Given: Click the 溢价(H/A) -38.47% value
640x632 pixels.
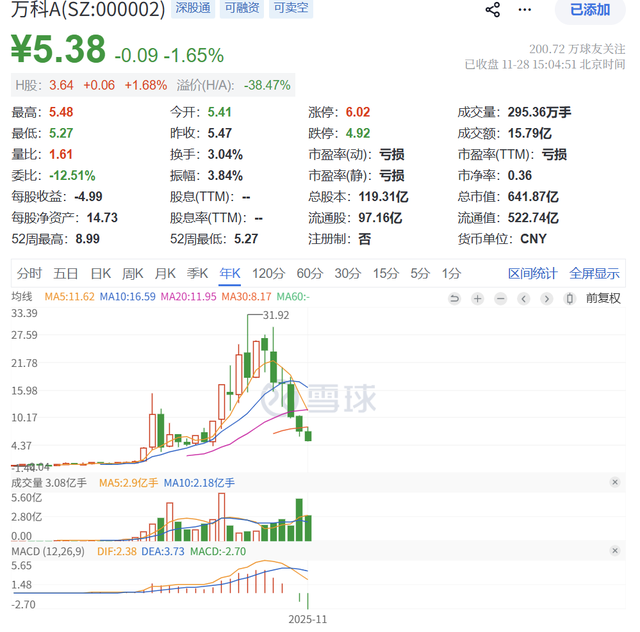Looking at the screenshot, I should tap(267, 85).
